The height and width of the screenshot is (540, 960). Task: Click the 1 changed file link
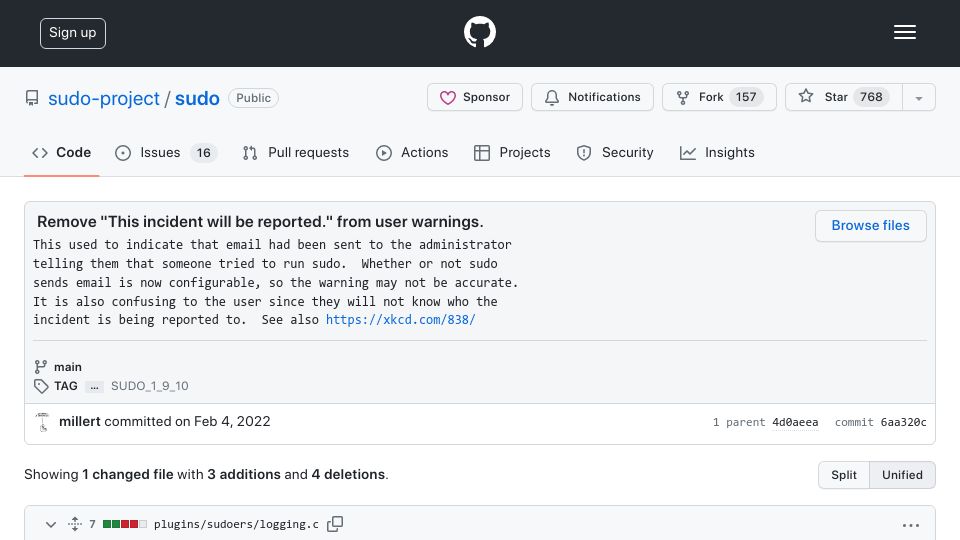coord(128,474)
